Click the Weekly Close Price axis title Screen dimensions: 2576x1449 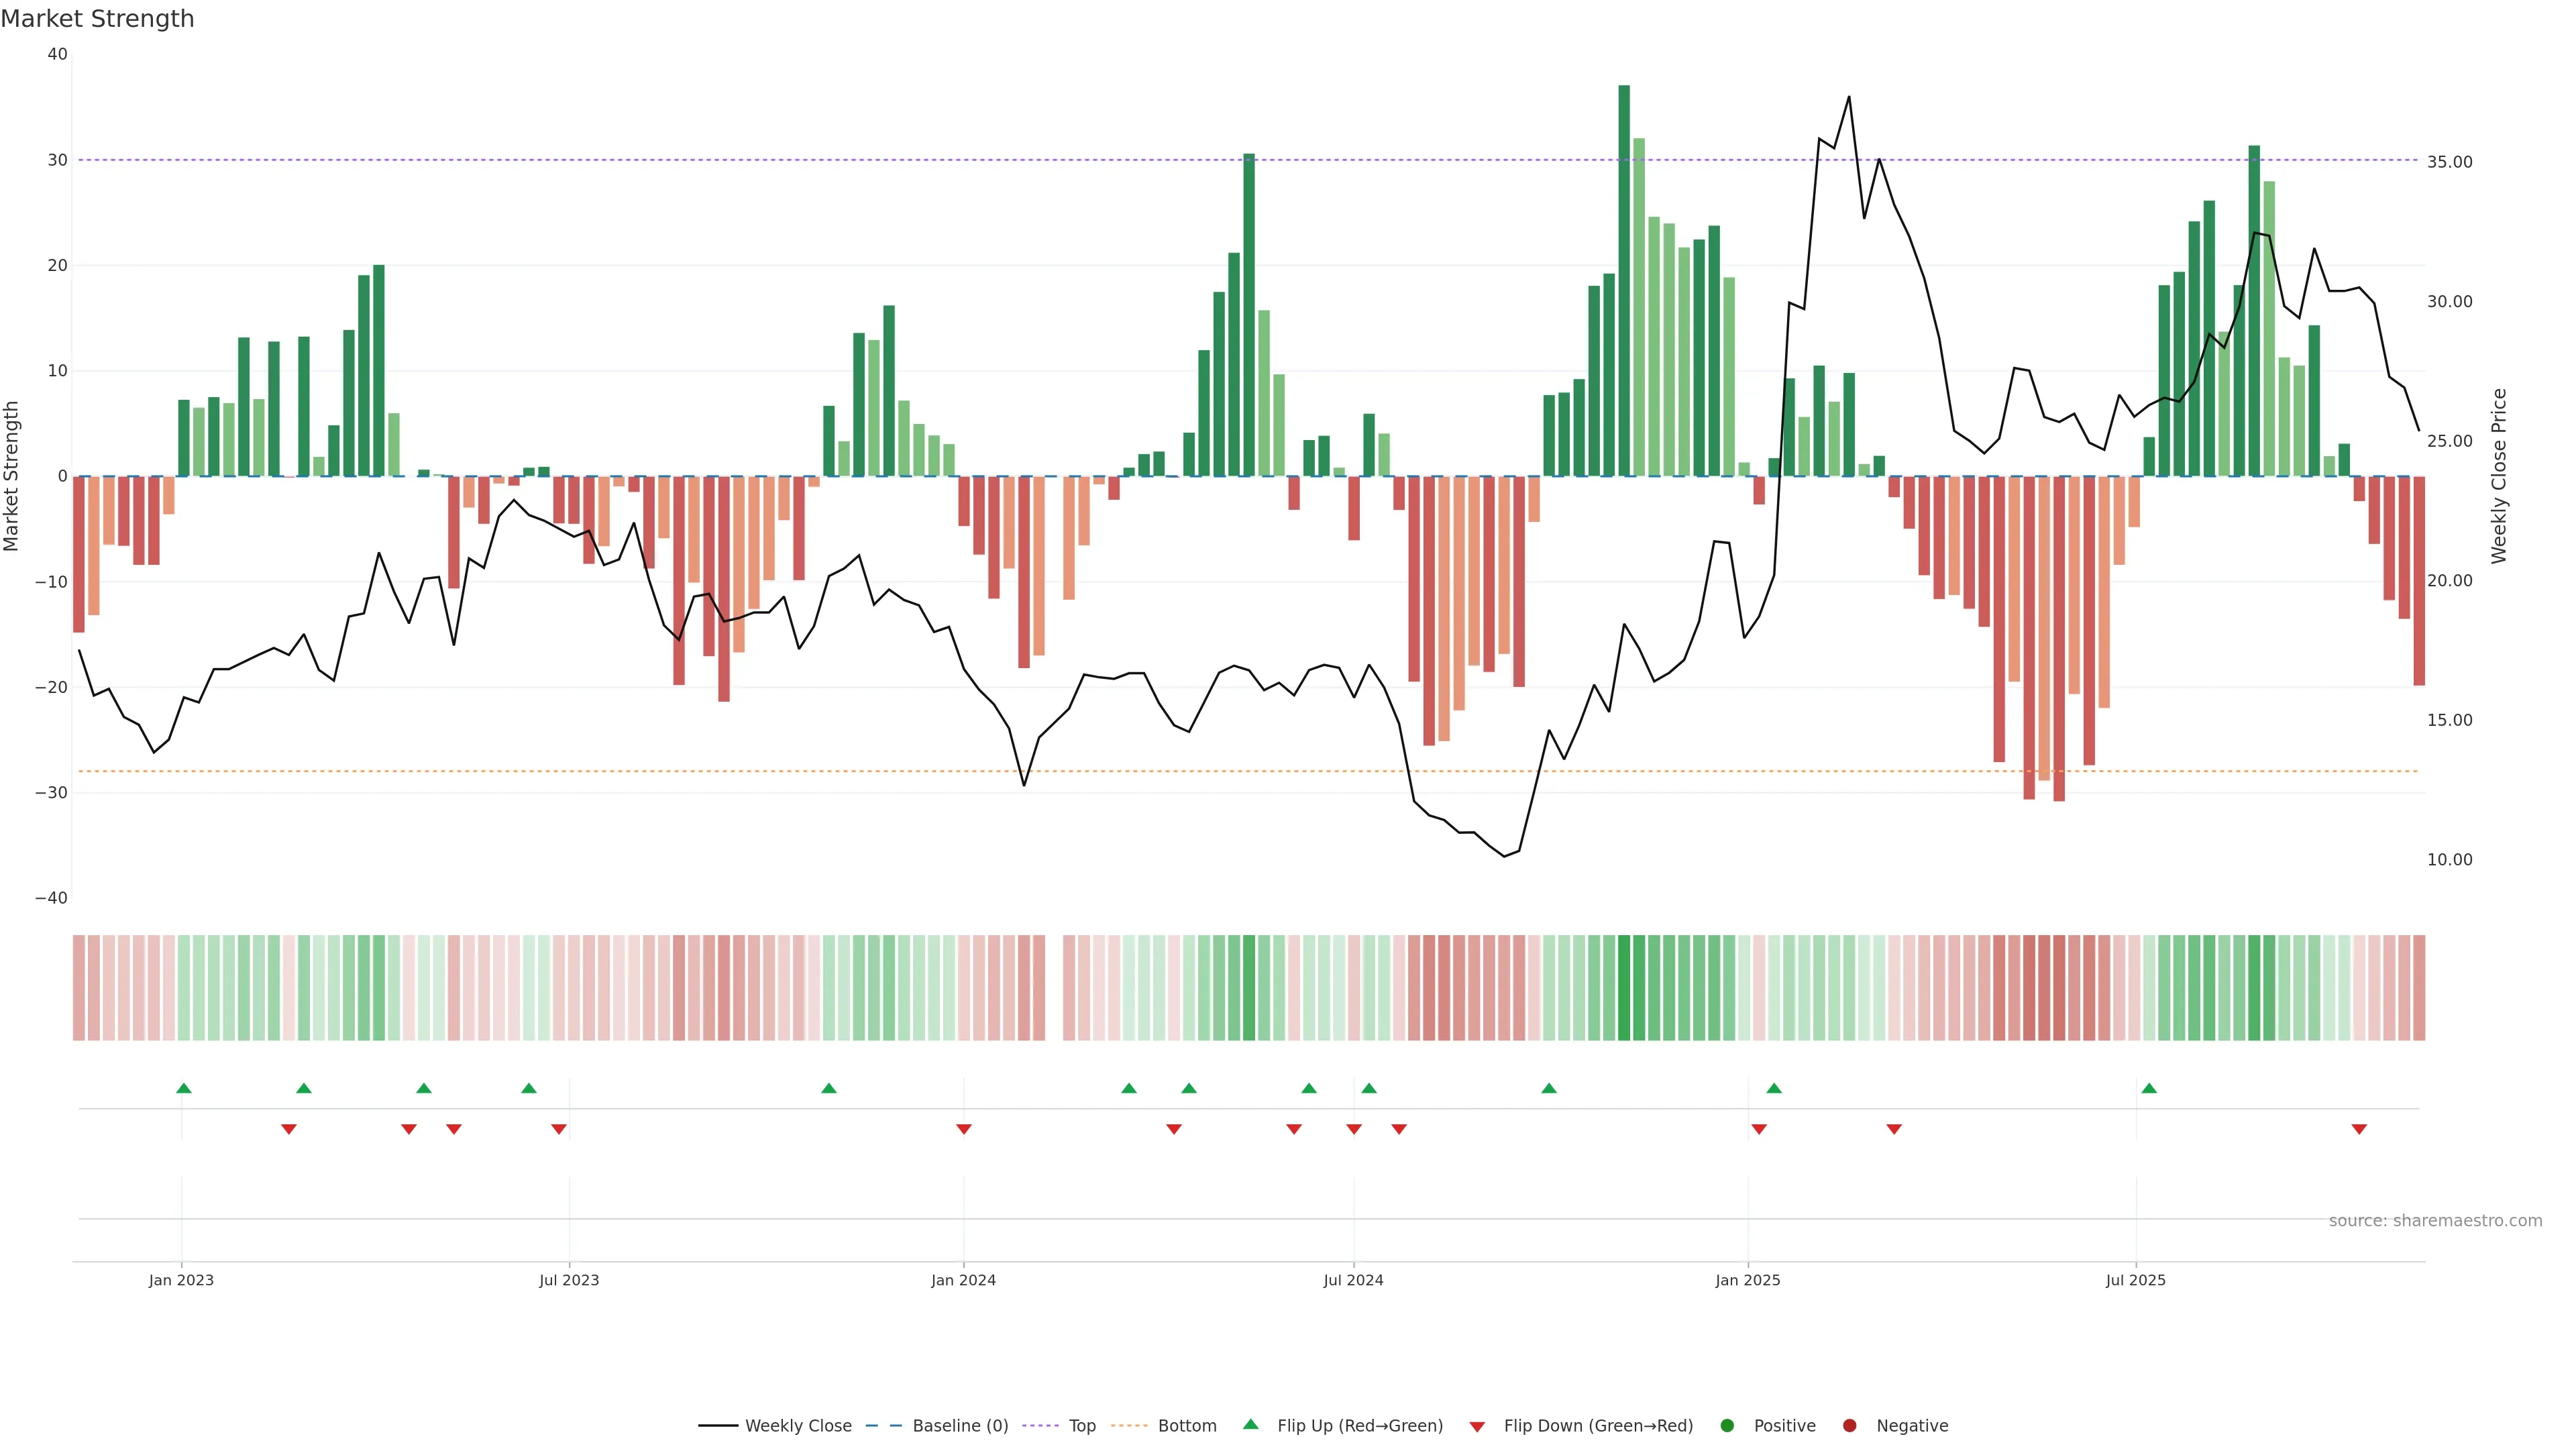2499,476
